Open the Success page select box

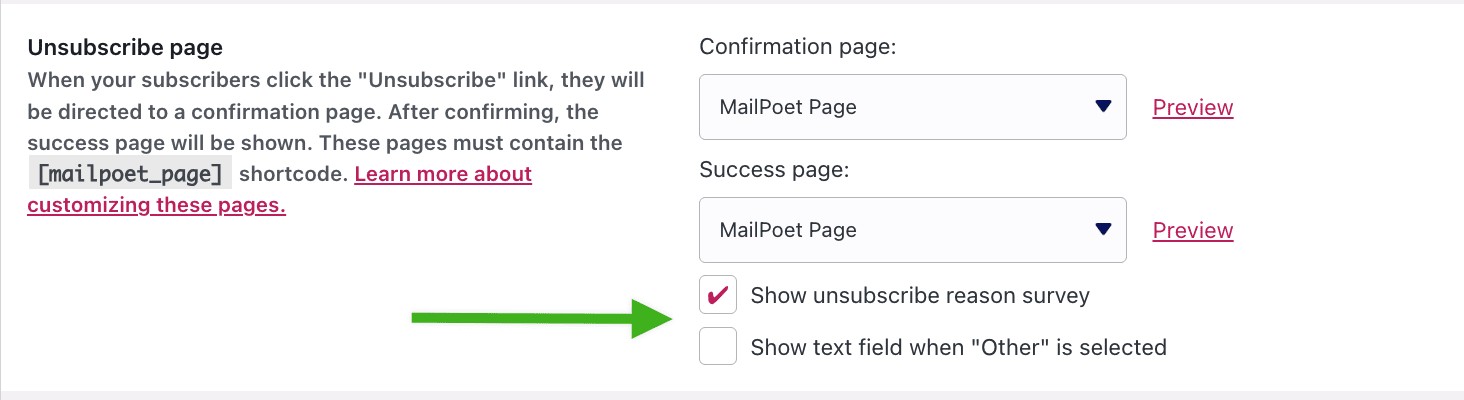tap(913, 230)
